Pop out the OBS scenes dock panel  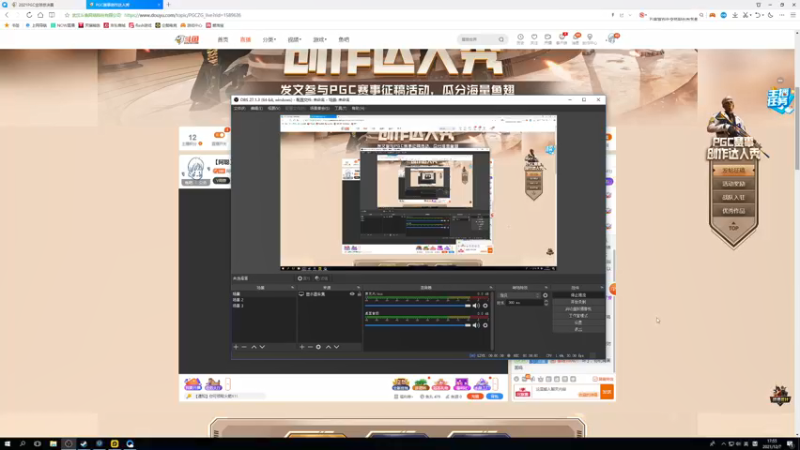[x=293, y=288]
